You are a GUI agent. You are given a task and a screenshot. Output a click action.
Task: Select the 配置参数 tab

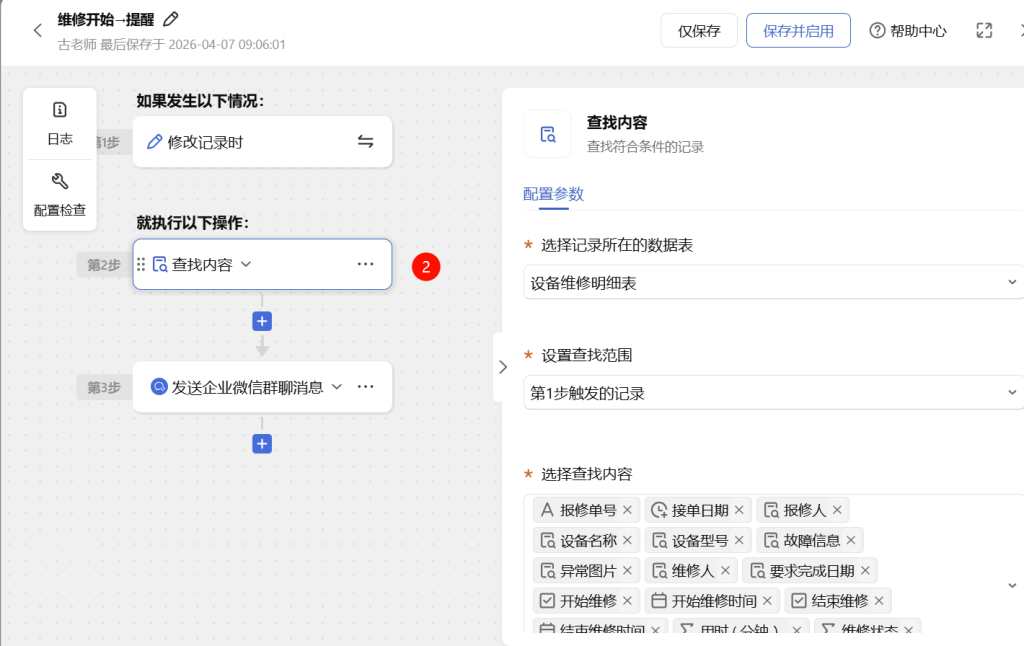click(x=553, y=194)
